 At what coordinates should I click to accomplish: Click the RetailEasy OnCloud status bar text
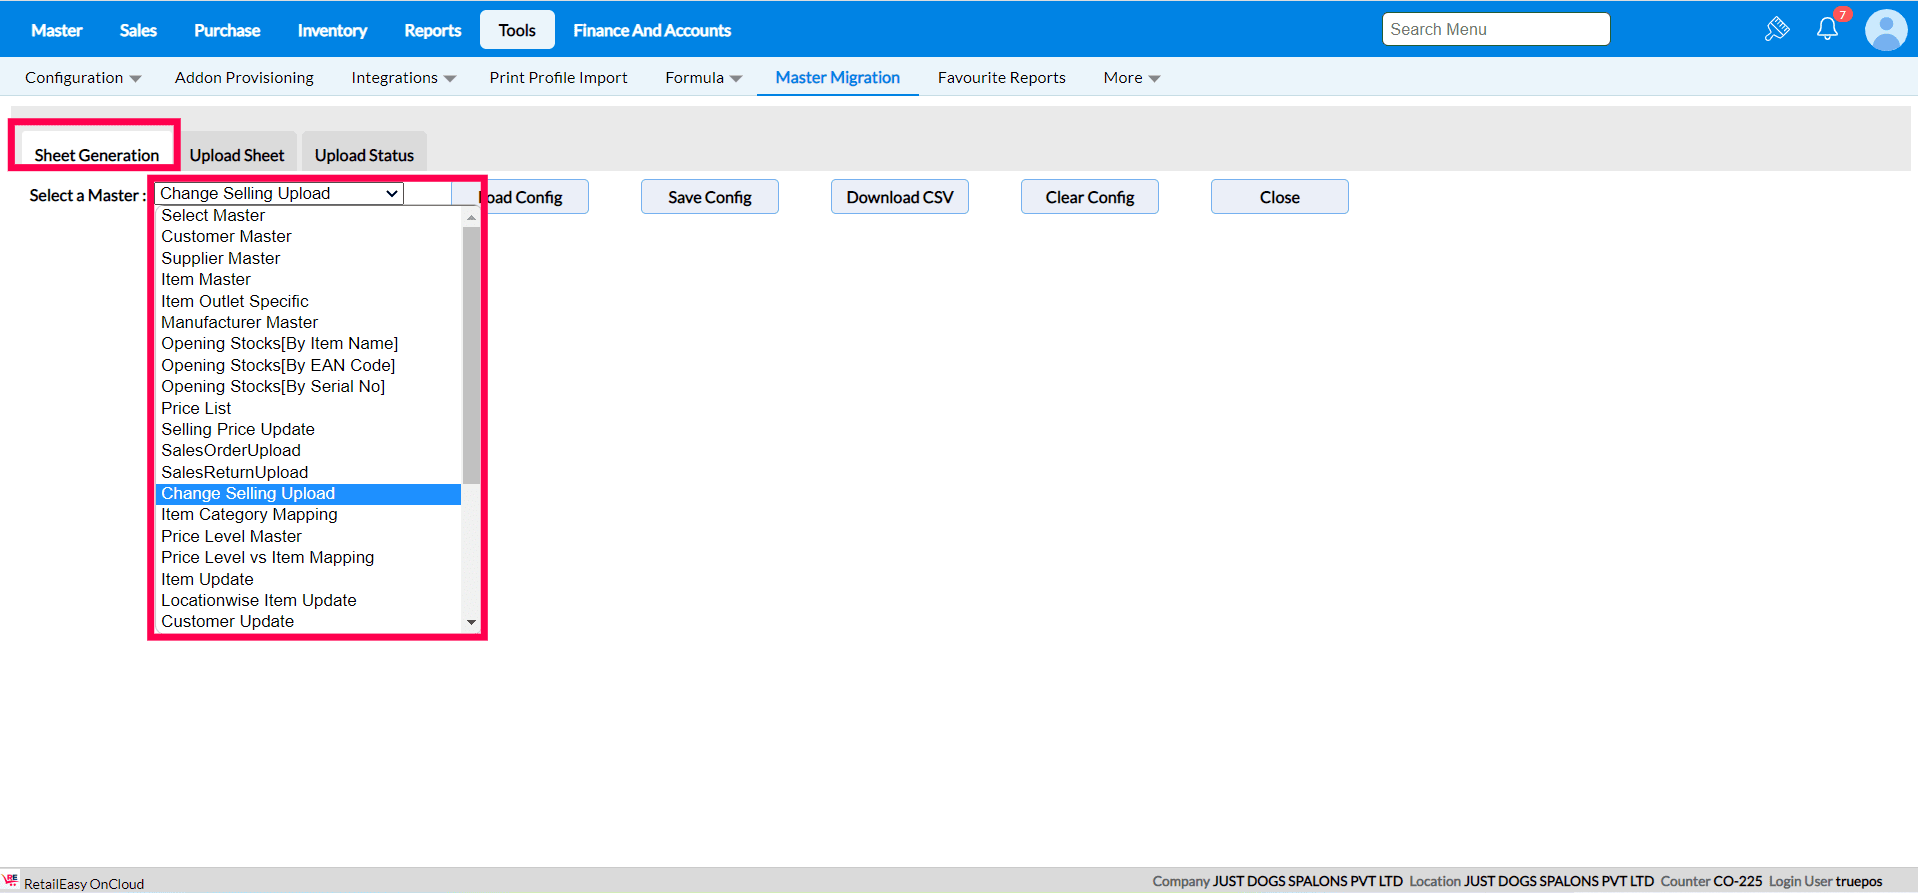tap(84, 884)
